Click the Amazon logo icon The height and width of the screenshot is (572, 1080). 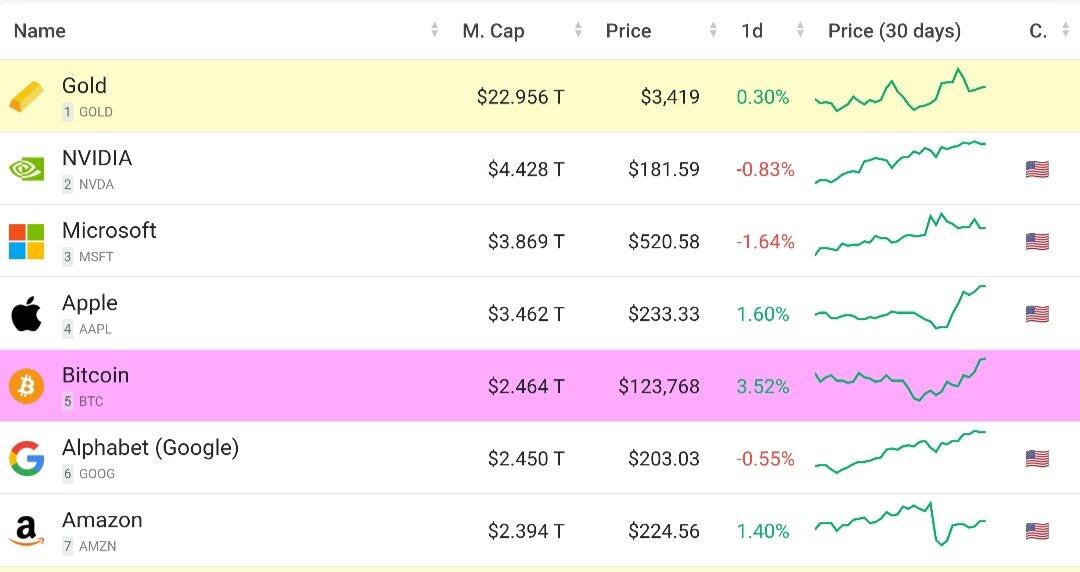click(27, 531)
